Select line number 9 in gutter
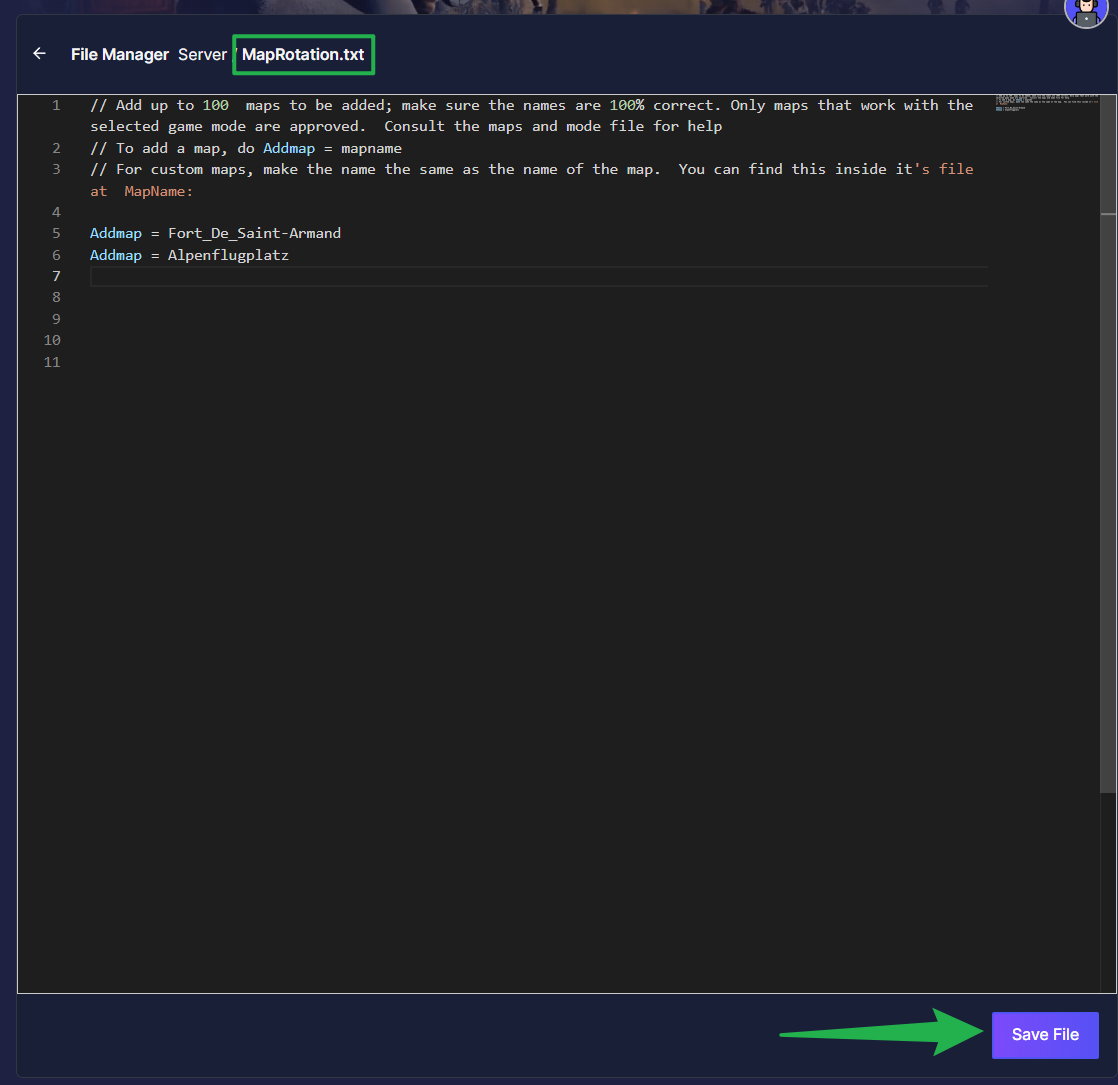Image resolution: width=1118 pixels, height=1085 pixels. click(x=56, y=319)
